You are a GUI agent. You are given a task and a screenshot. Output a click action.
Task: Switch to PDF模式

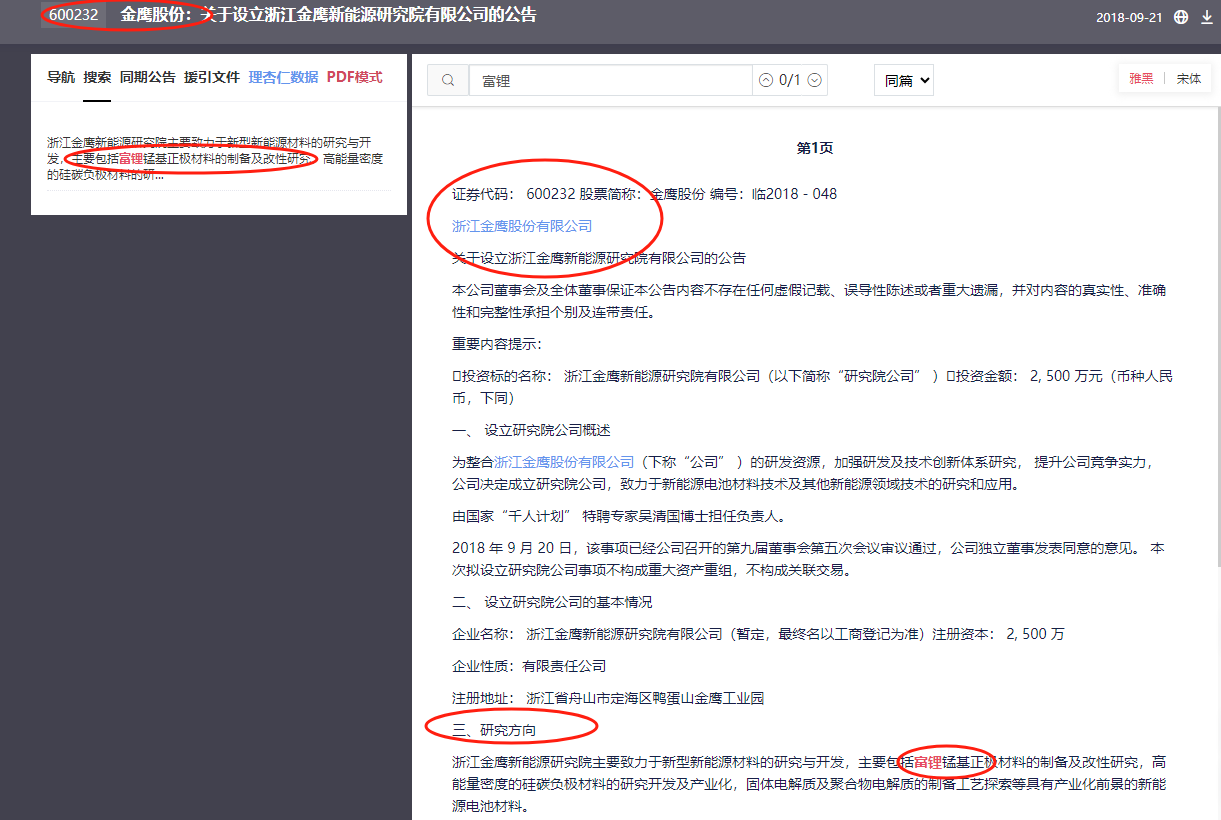354,77
